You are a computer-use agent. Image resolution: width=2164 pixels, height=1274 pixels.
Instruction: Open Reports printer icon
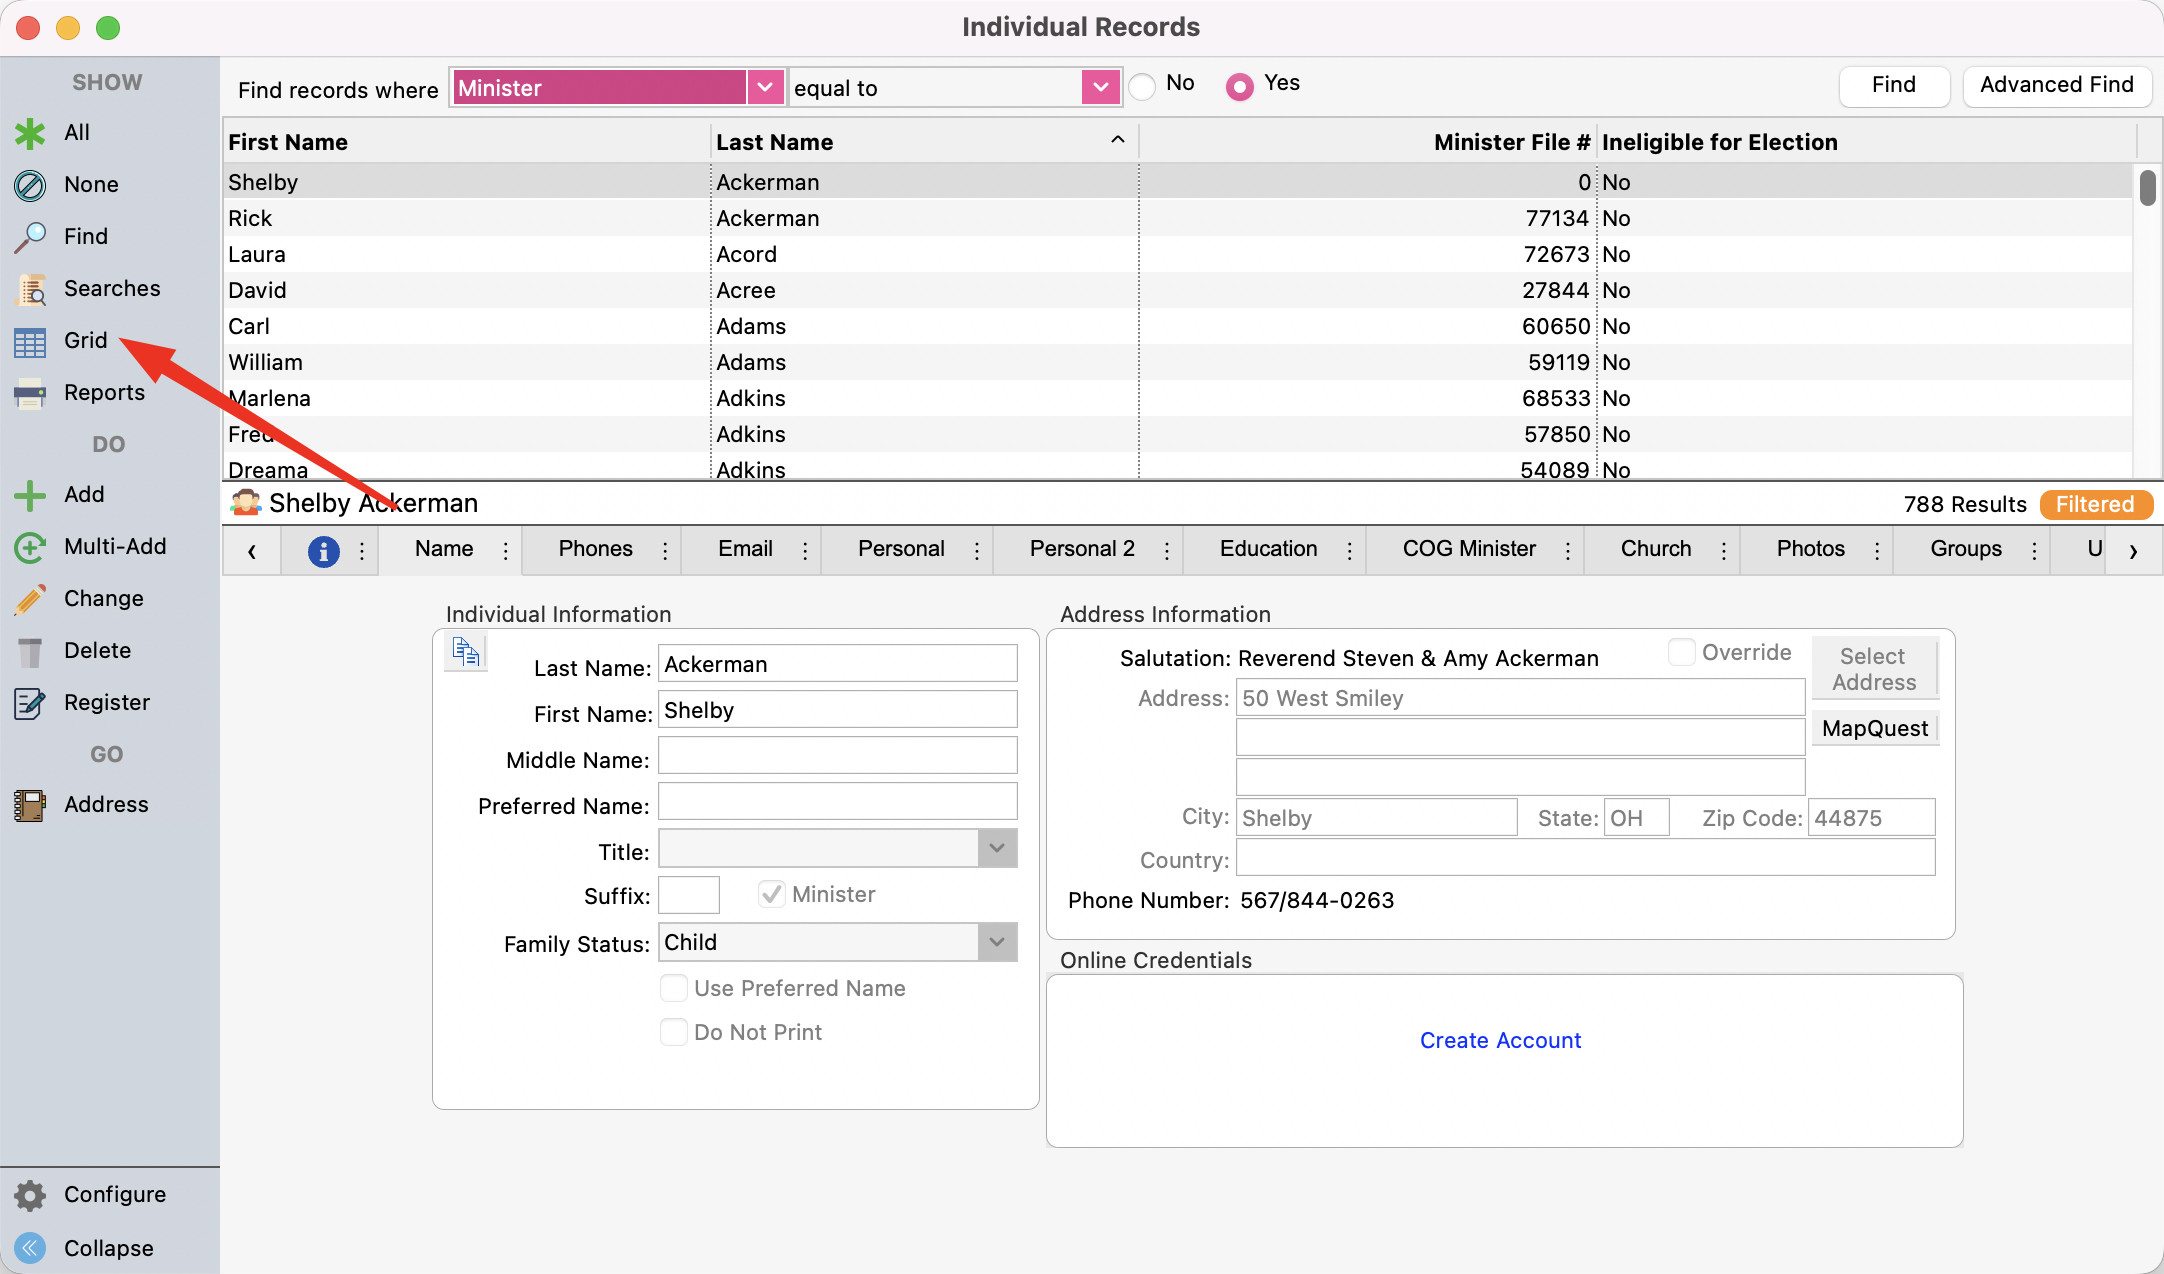(30, 393)
